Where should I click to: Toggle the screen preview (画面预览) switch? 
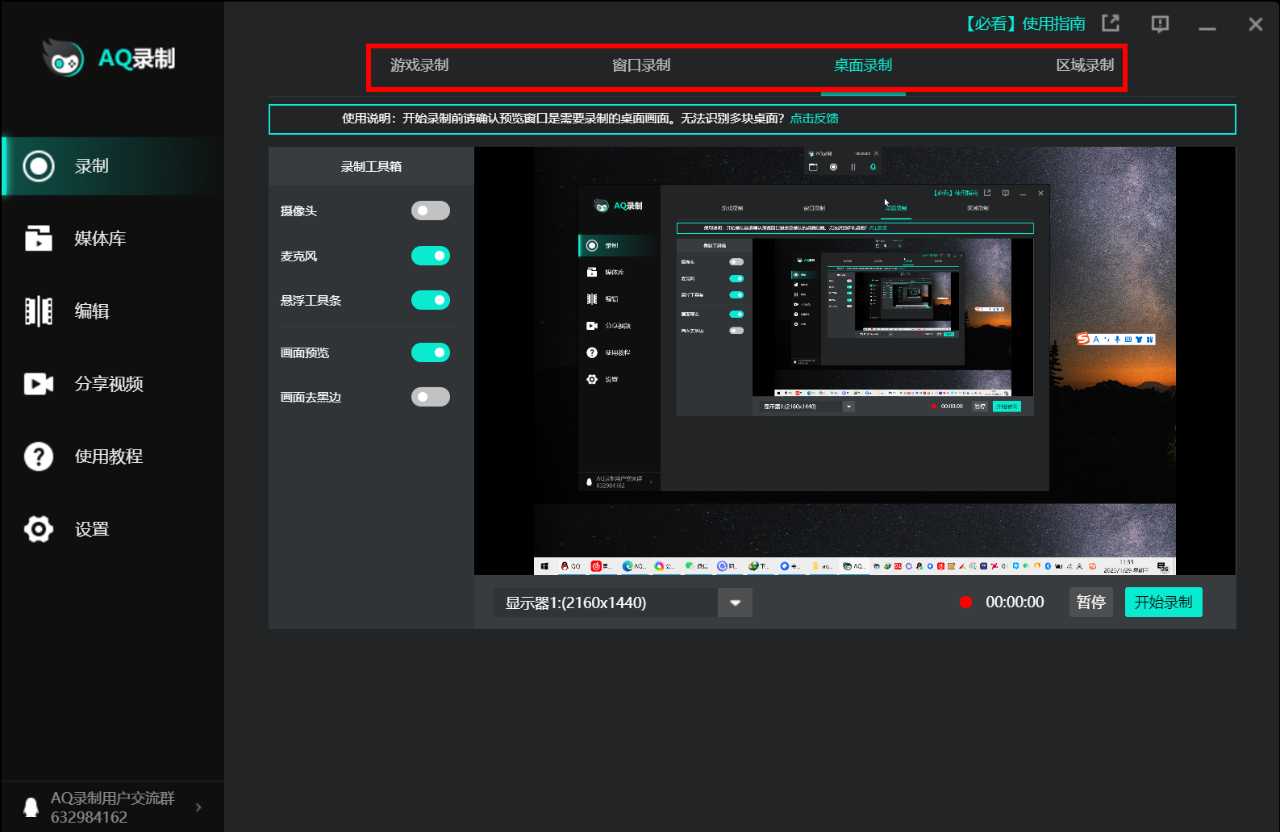(x=430, y=352)
